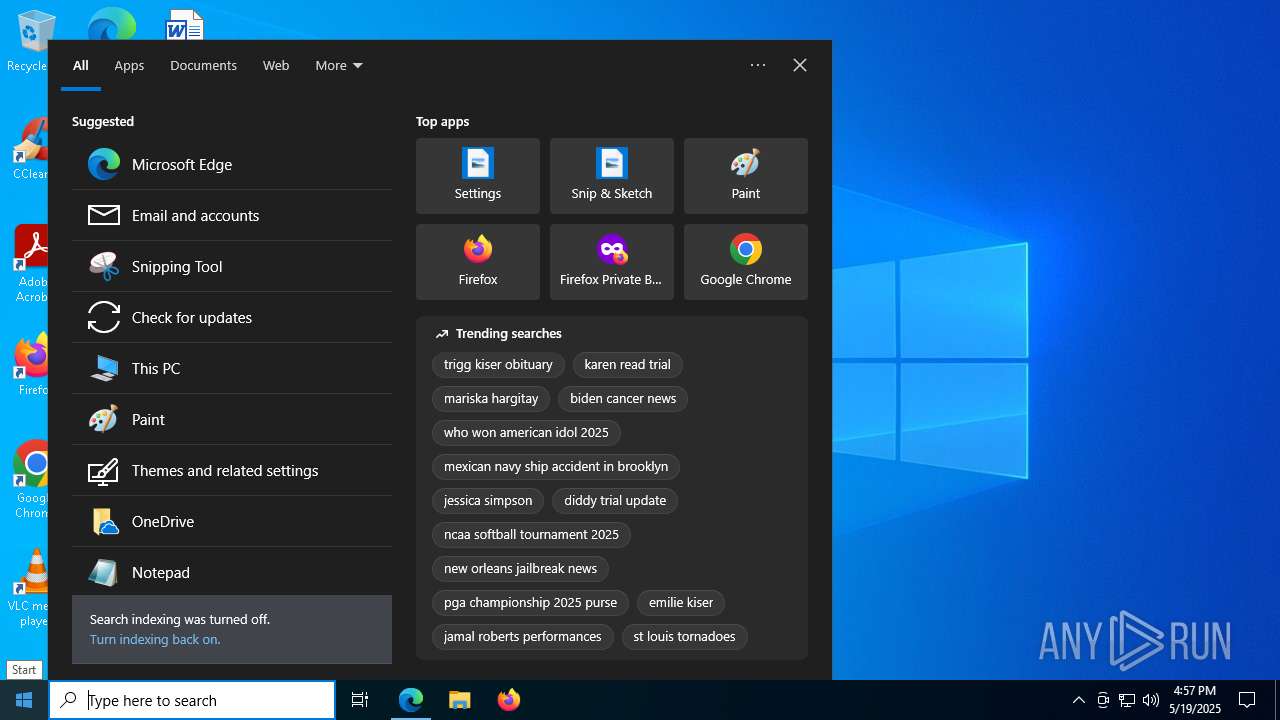Open network status in system tray

pos(1127,700)
